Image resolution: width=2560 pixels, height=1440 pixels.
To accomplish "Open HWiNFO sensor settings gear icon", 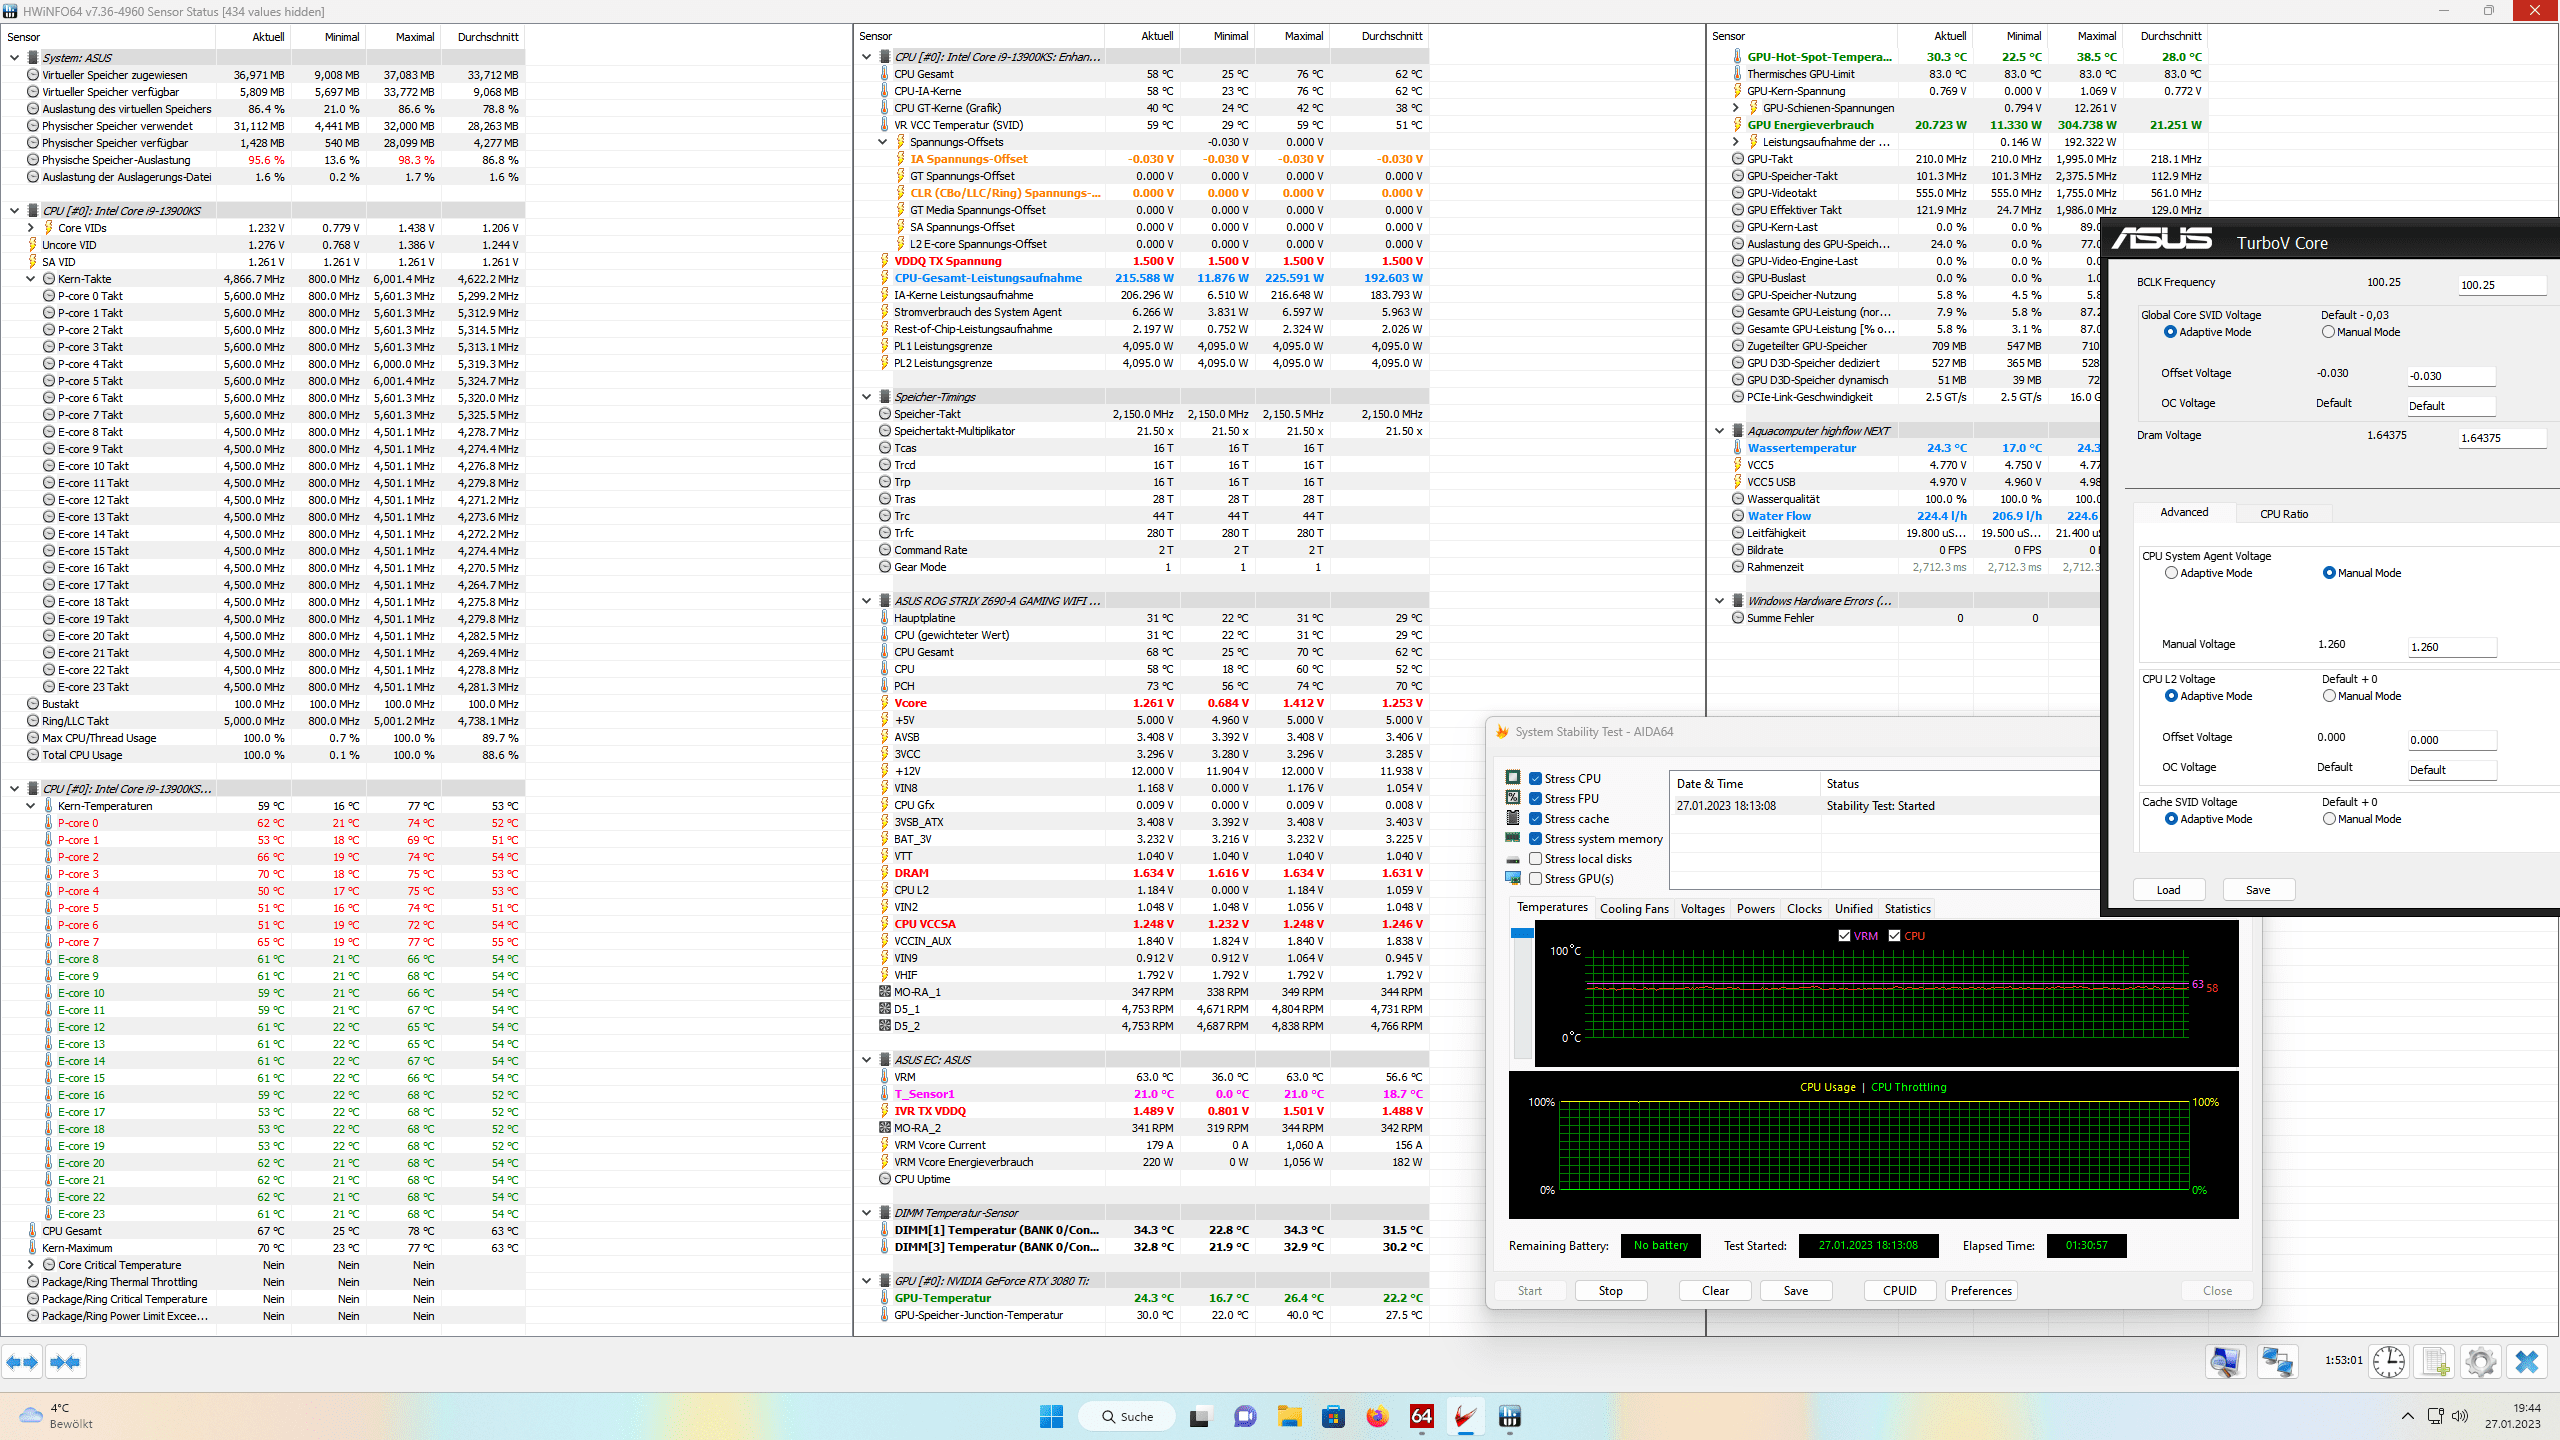I will [x=2481, y=1362].
